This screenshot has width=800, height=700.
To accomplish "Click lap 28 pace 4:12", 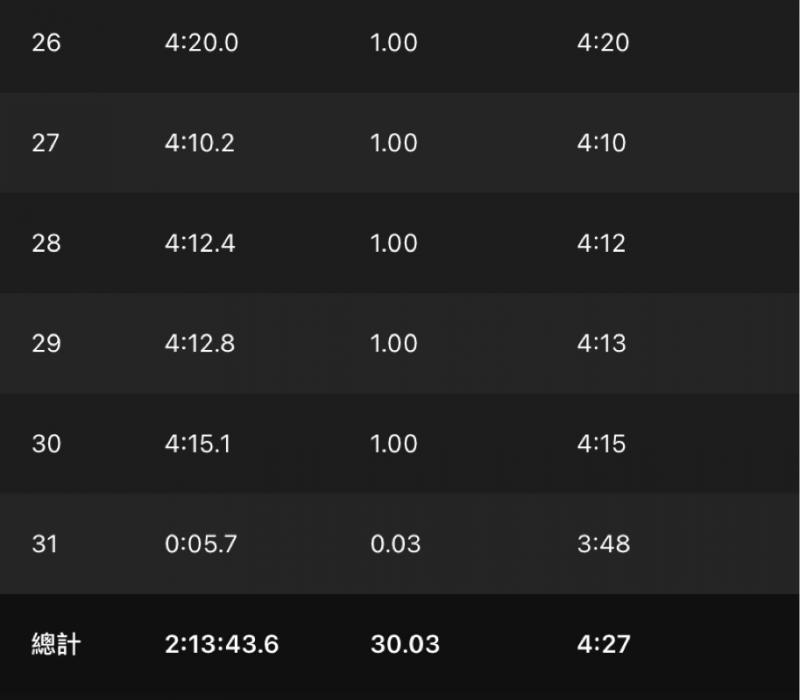I will click(602, 243).
